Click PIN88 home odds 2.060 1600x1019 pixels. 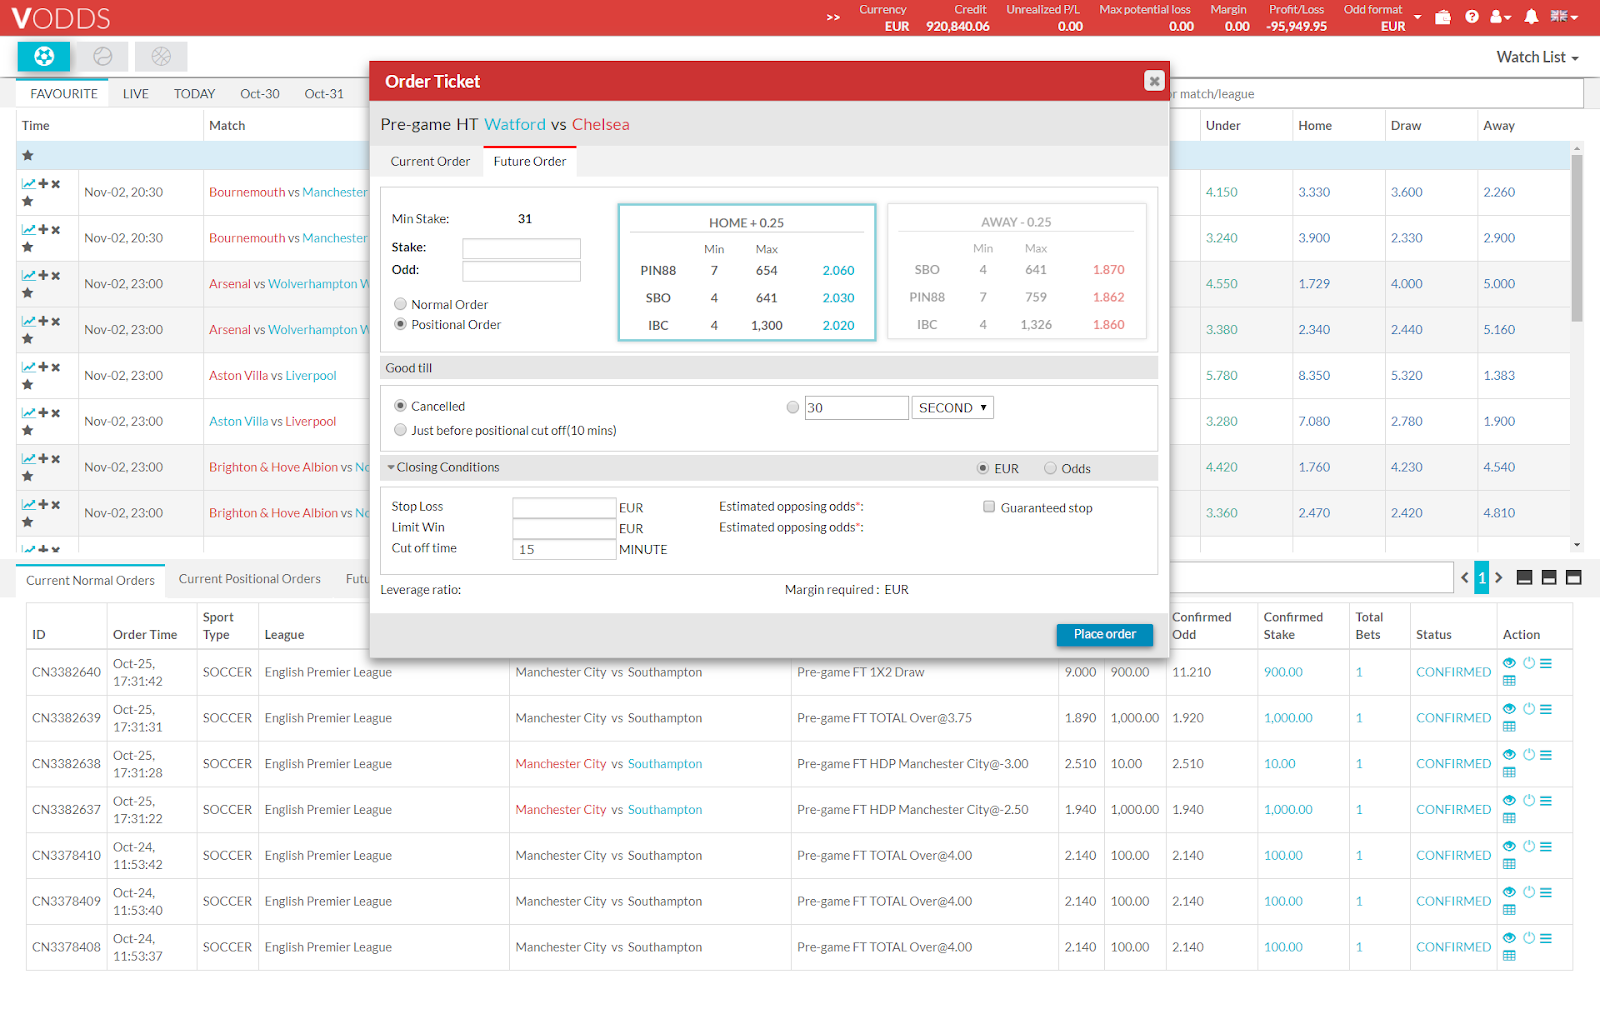838,271
